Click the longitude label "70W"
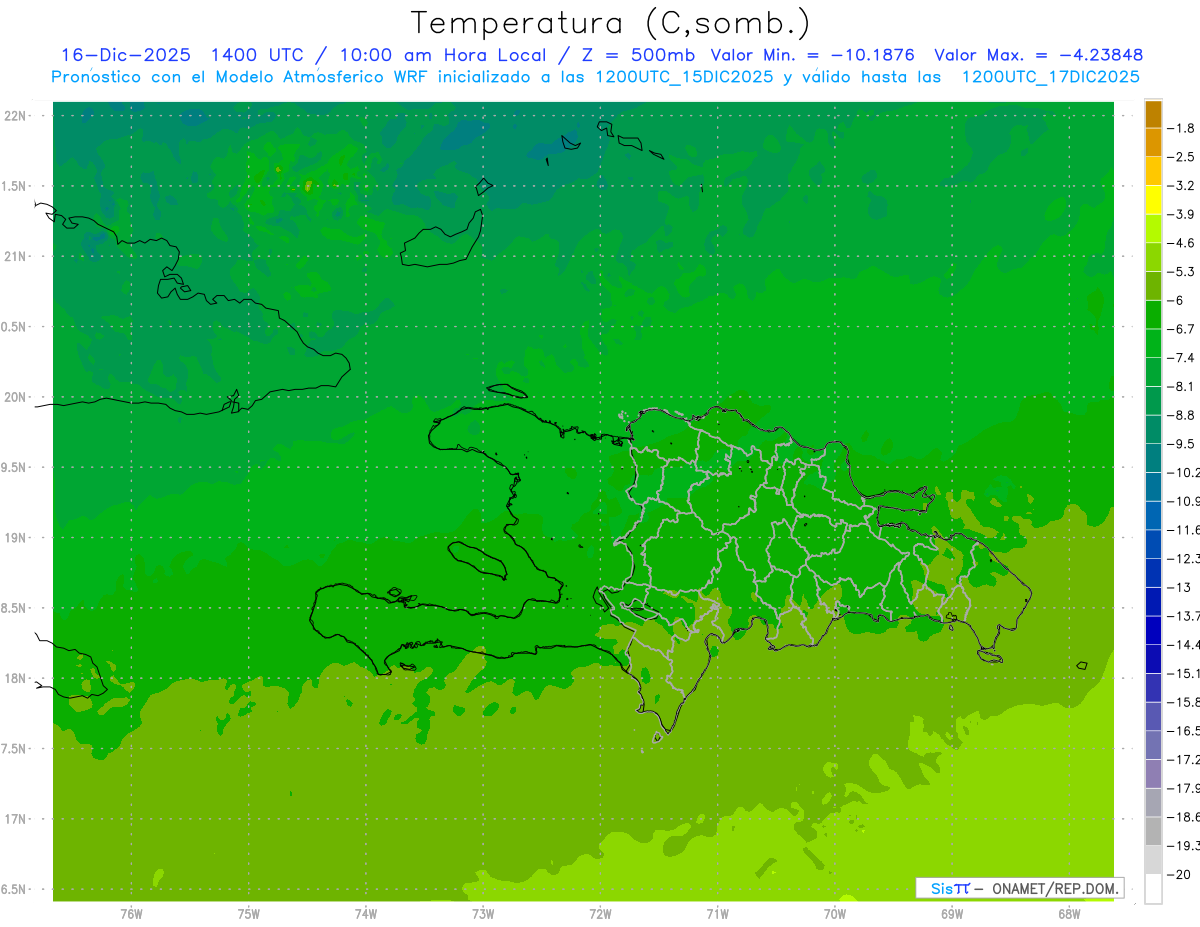This screenshot has width=1200, height=927. (x=835, y=914)
